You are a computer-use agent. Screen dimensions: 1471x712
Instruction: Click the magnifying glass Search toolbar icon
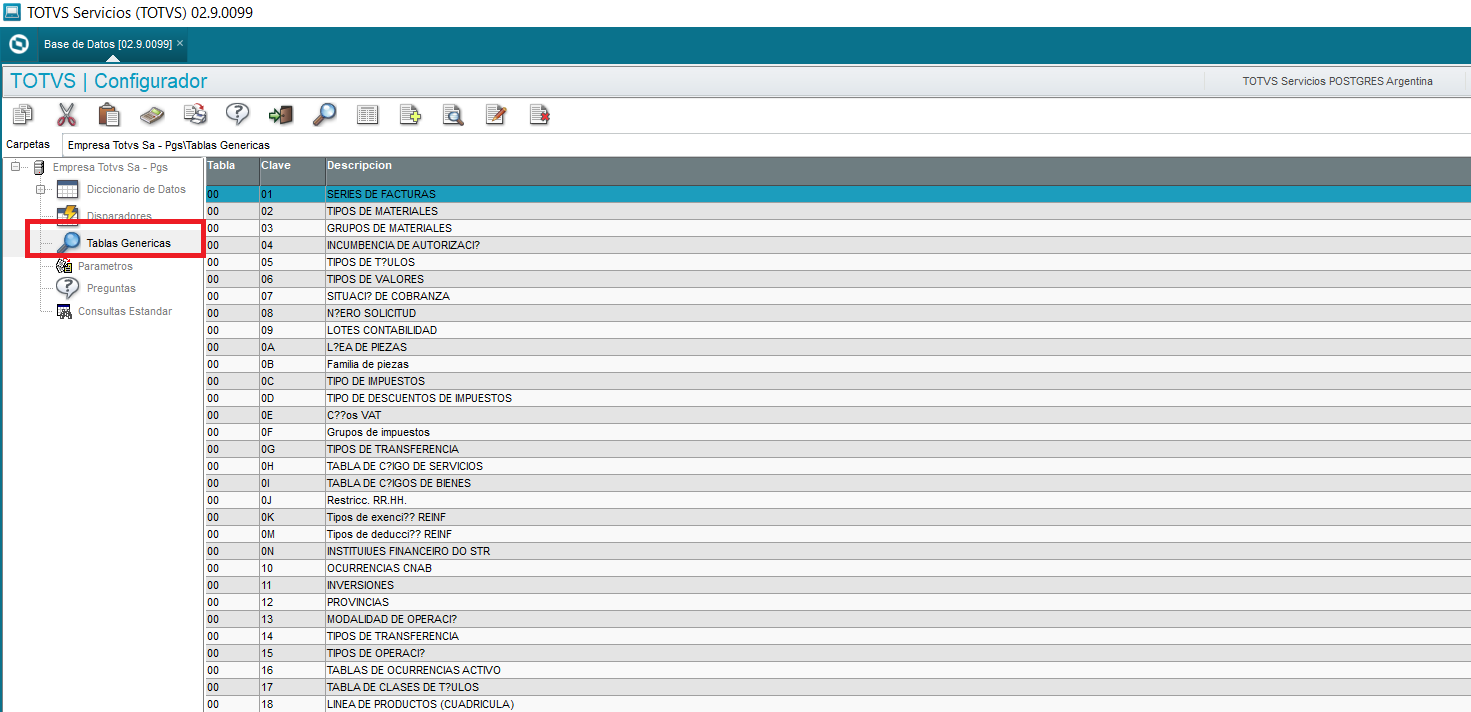(x=324, y=115)
